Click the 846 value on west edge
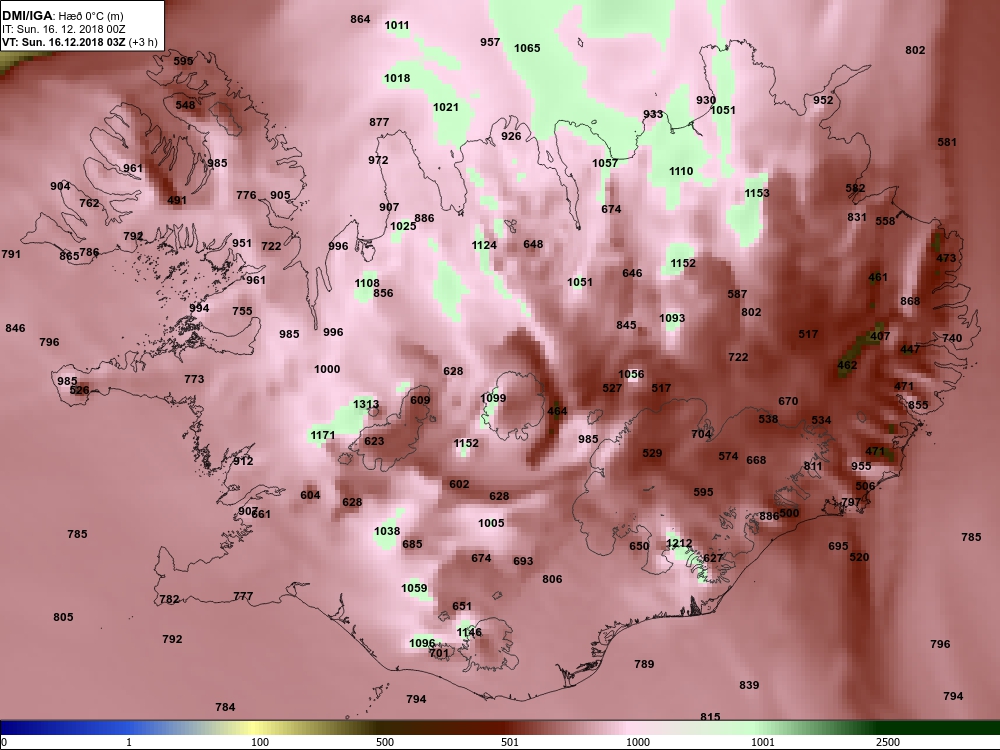1000x750 pixels. (15, 328)
